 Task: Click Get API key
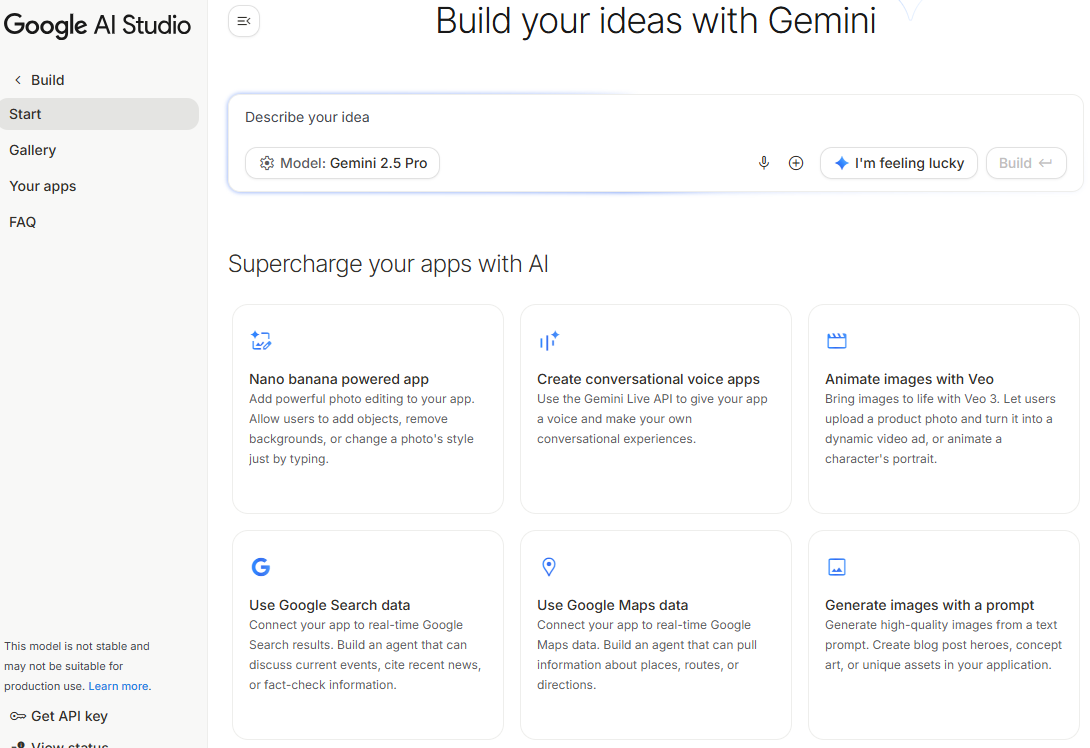(x=59, y=716)
